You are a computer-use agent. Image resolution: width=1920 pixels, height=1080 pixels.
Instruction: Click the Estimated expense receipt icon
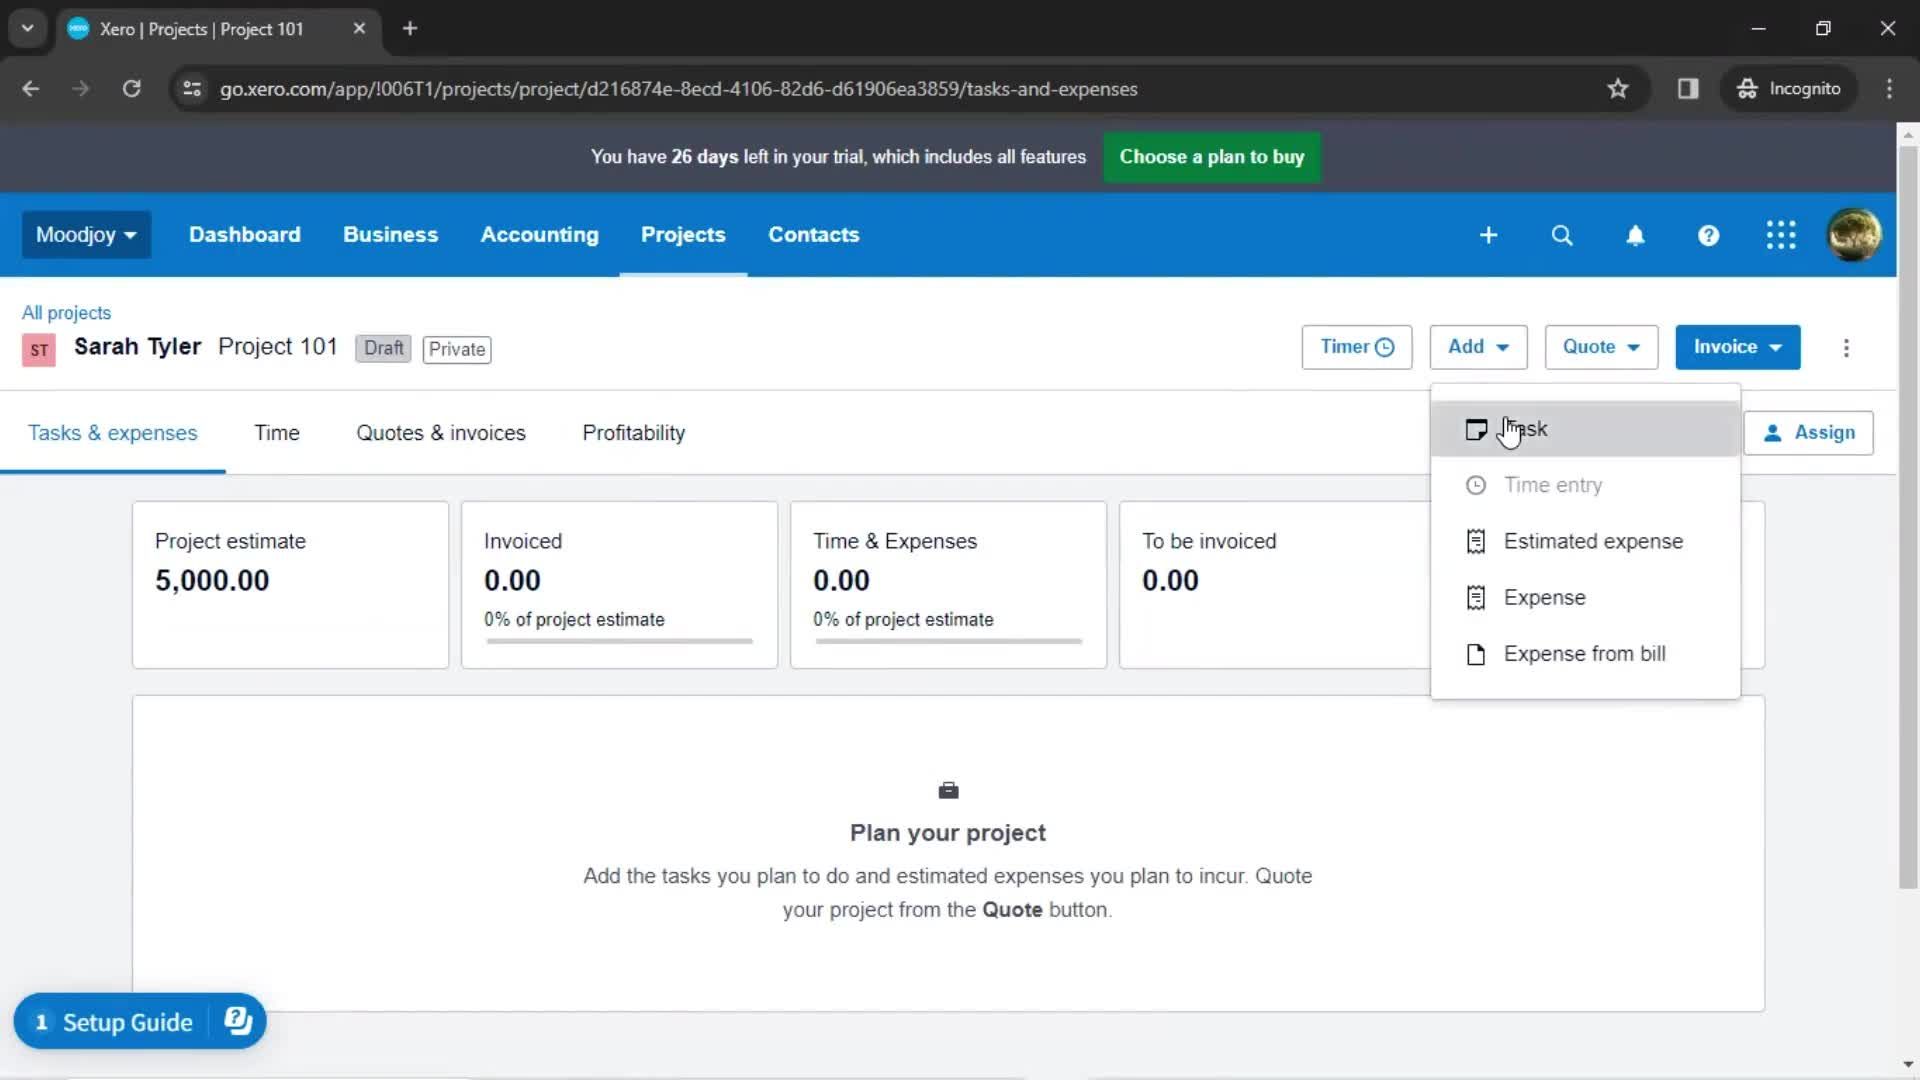click(x=1476, y=541)
